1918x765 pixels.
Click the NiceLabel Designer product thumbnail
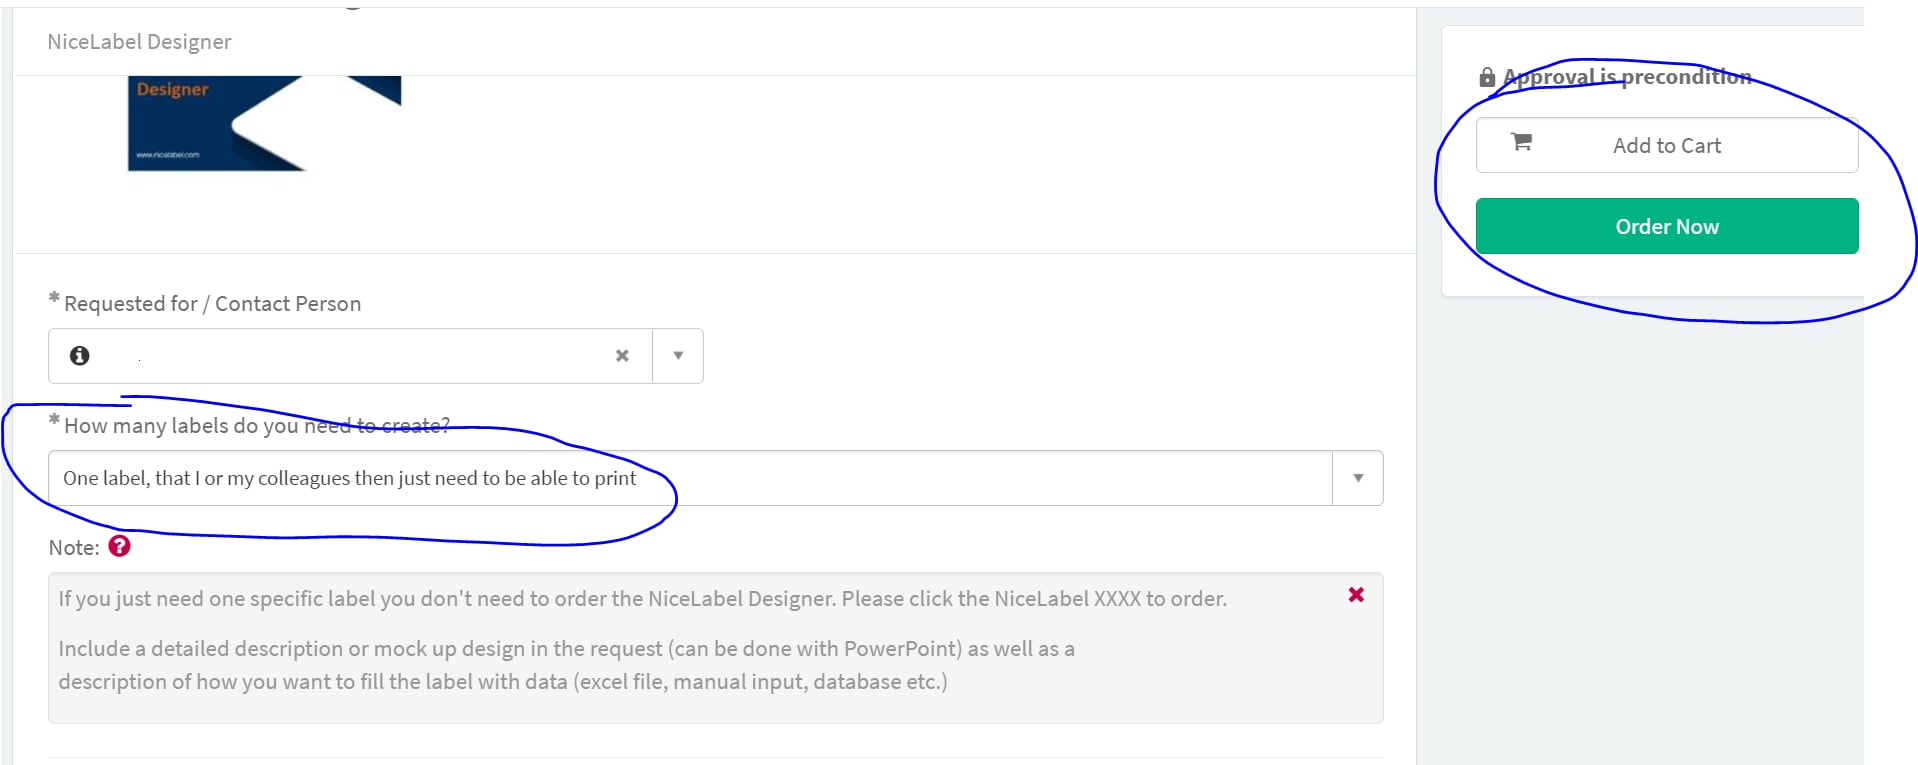coord(265,123)
